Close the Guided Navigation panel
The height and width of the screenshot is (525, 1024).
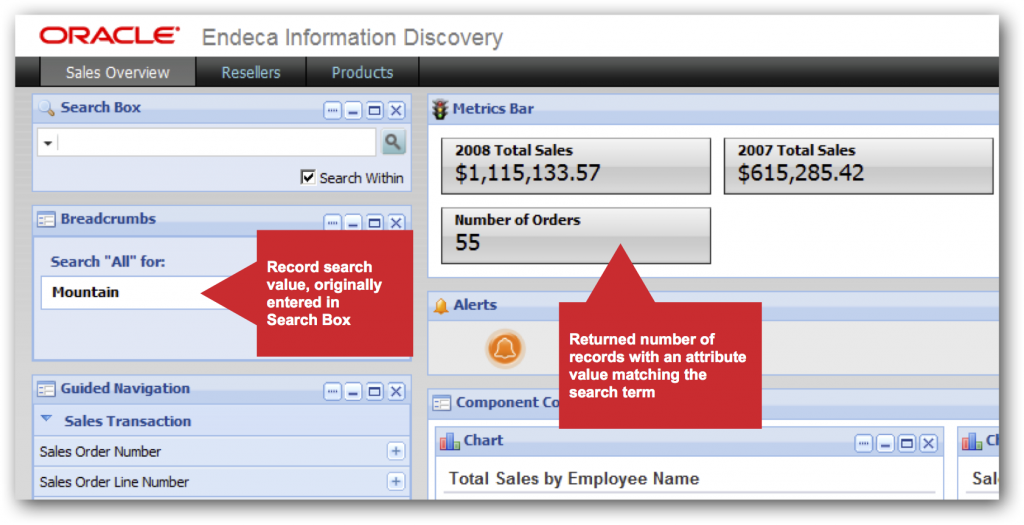(396, 391)
